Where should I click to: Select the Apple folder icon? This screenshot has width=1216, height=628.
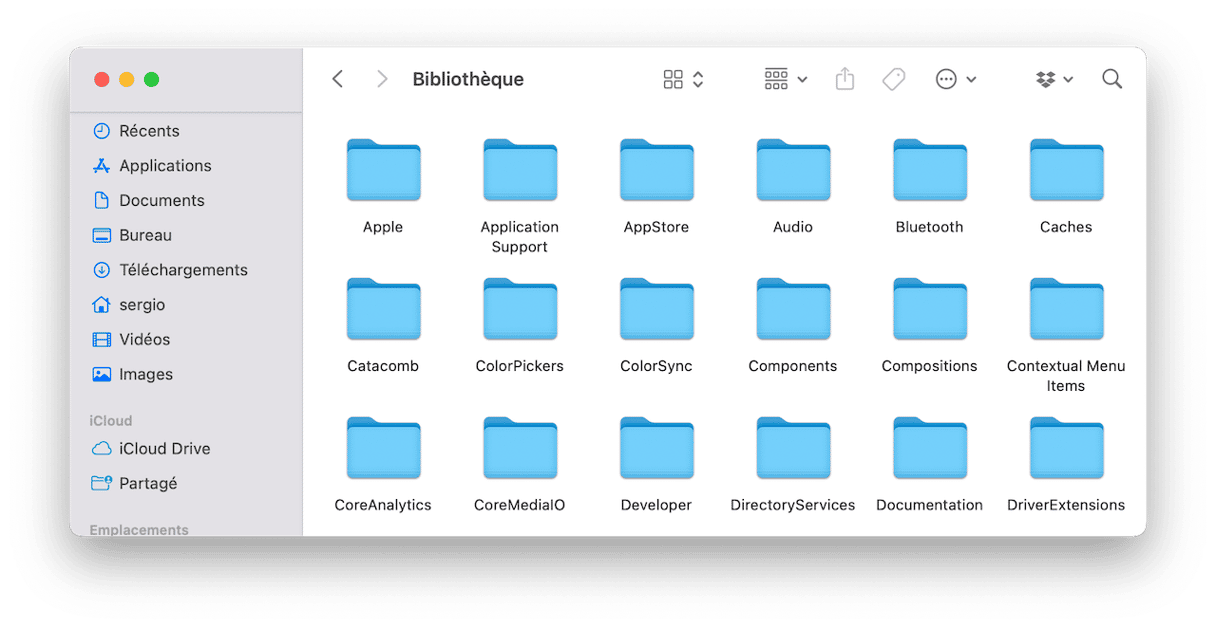coord(383,170)
